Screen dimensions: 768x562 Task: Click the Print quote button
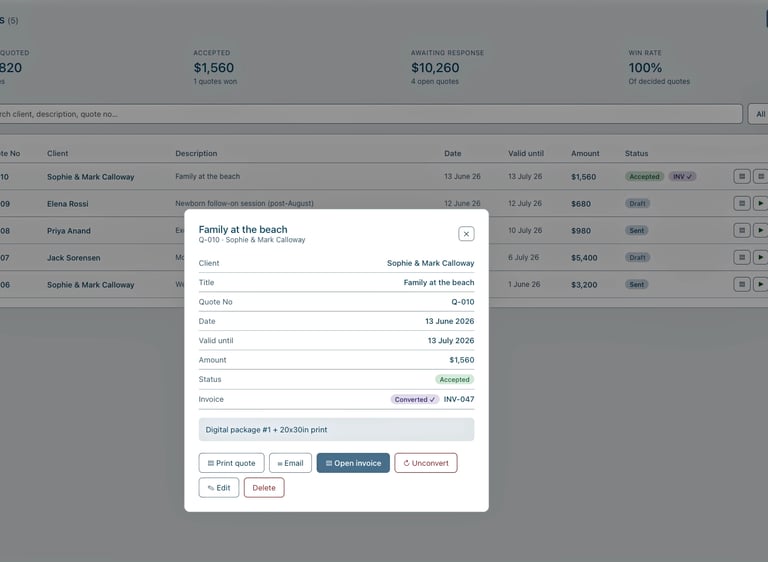click(231, 463)
